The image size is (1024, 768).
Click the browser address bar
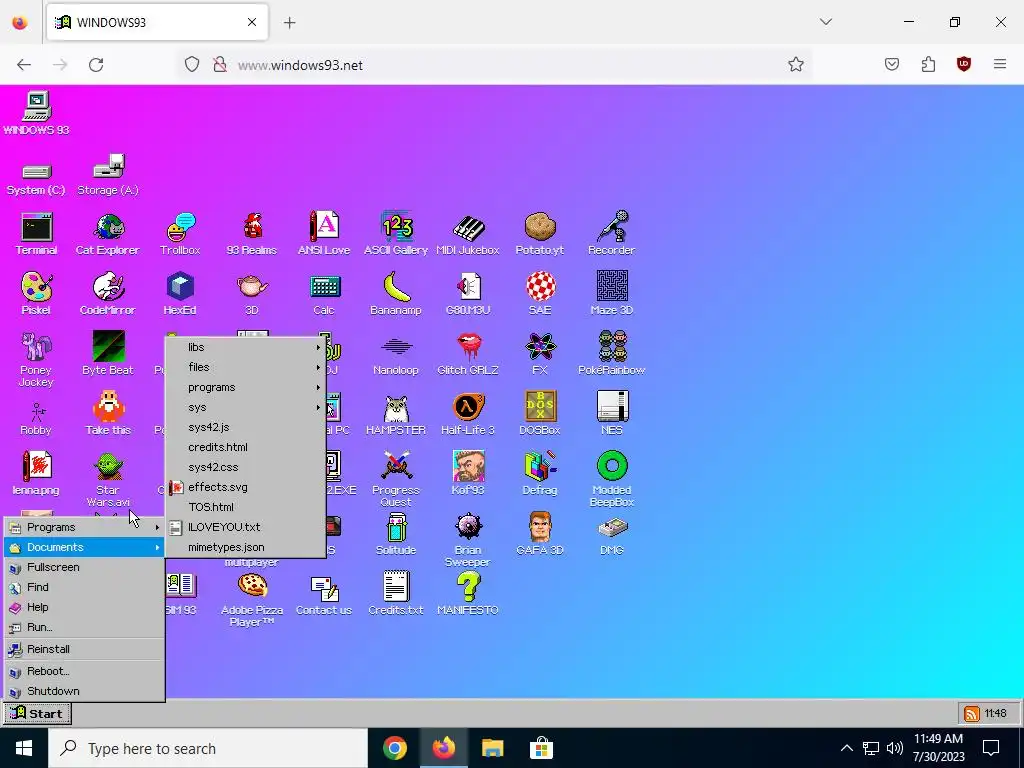[x=494, y=65]
